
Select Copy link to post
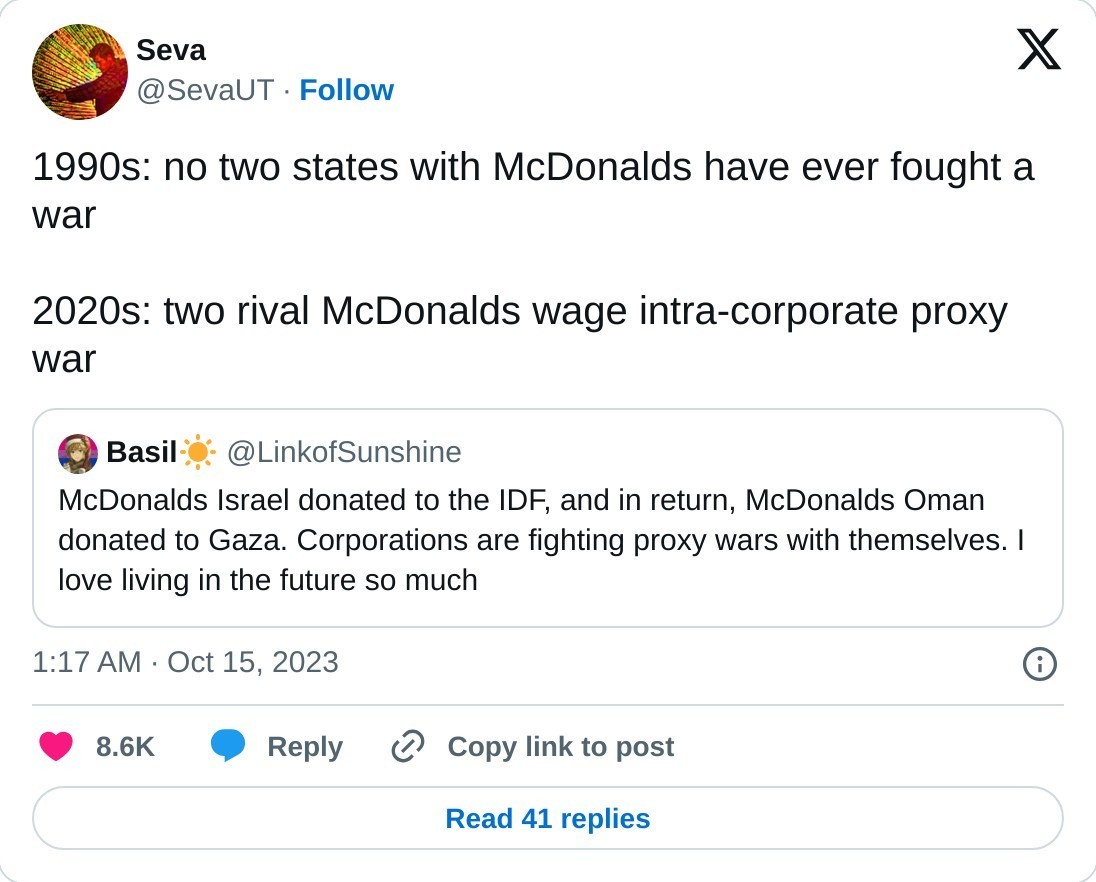click(x=560, y=747)
